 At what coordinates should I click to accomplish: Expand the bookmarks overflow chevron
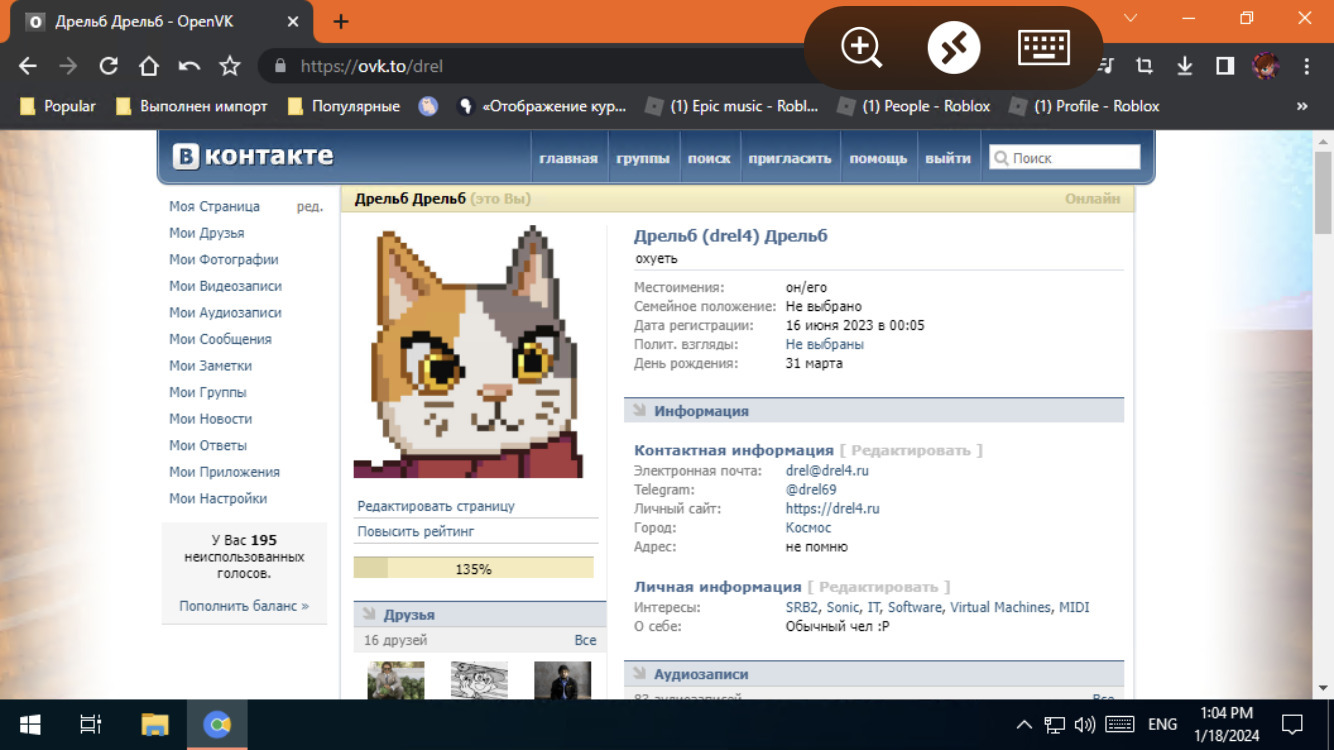coord(1302,106)
